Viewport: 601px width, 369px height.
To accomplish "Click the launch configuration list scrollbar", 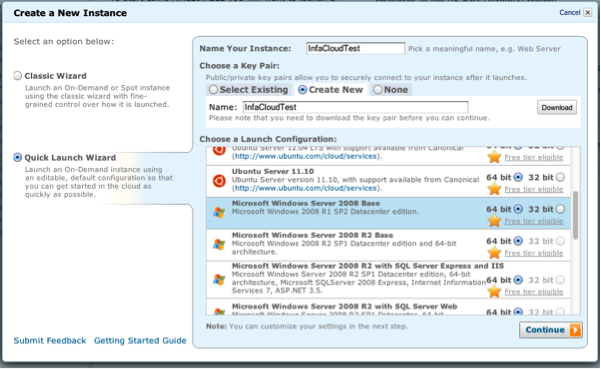I will tap(575, 215).
